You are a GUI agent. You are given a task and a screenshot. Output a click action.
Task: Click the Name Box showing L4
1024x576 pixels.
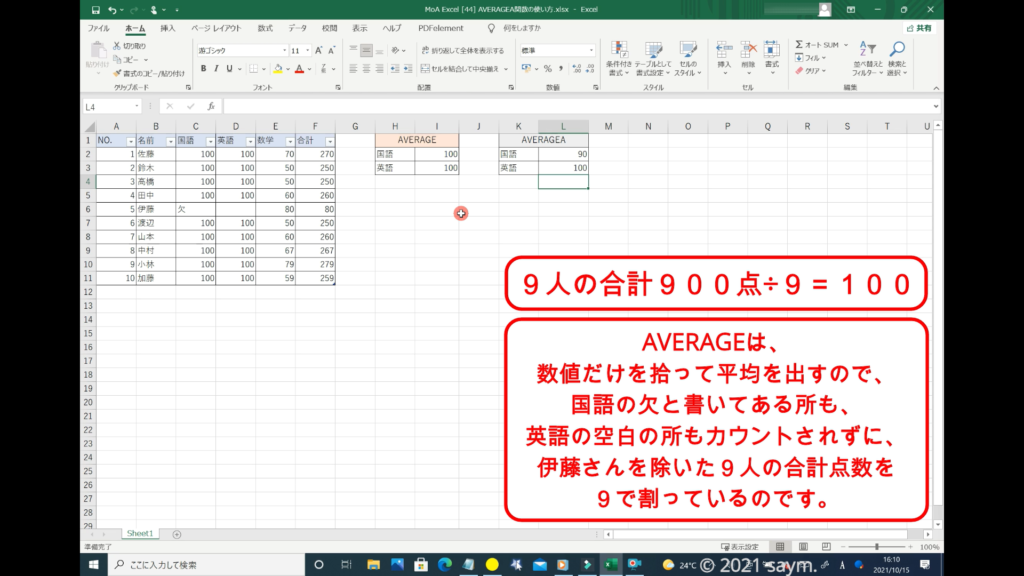(x=118, y=106)
